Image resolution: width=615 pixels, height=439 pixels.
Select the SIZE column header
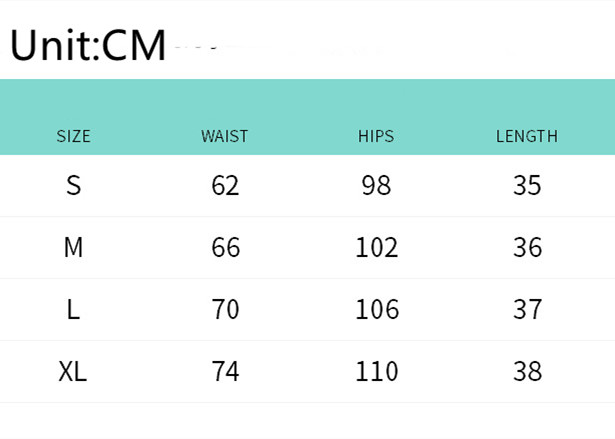pyautogui.click(x=73, y=136)
